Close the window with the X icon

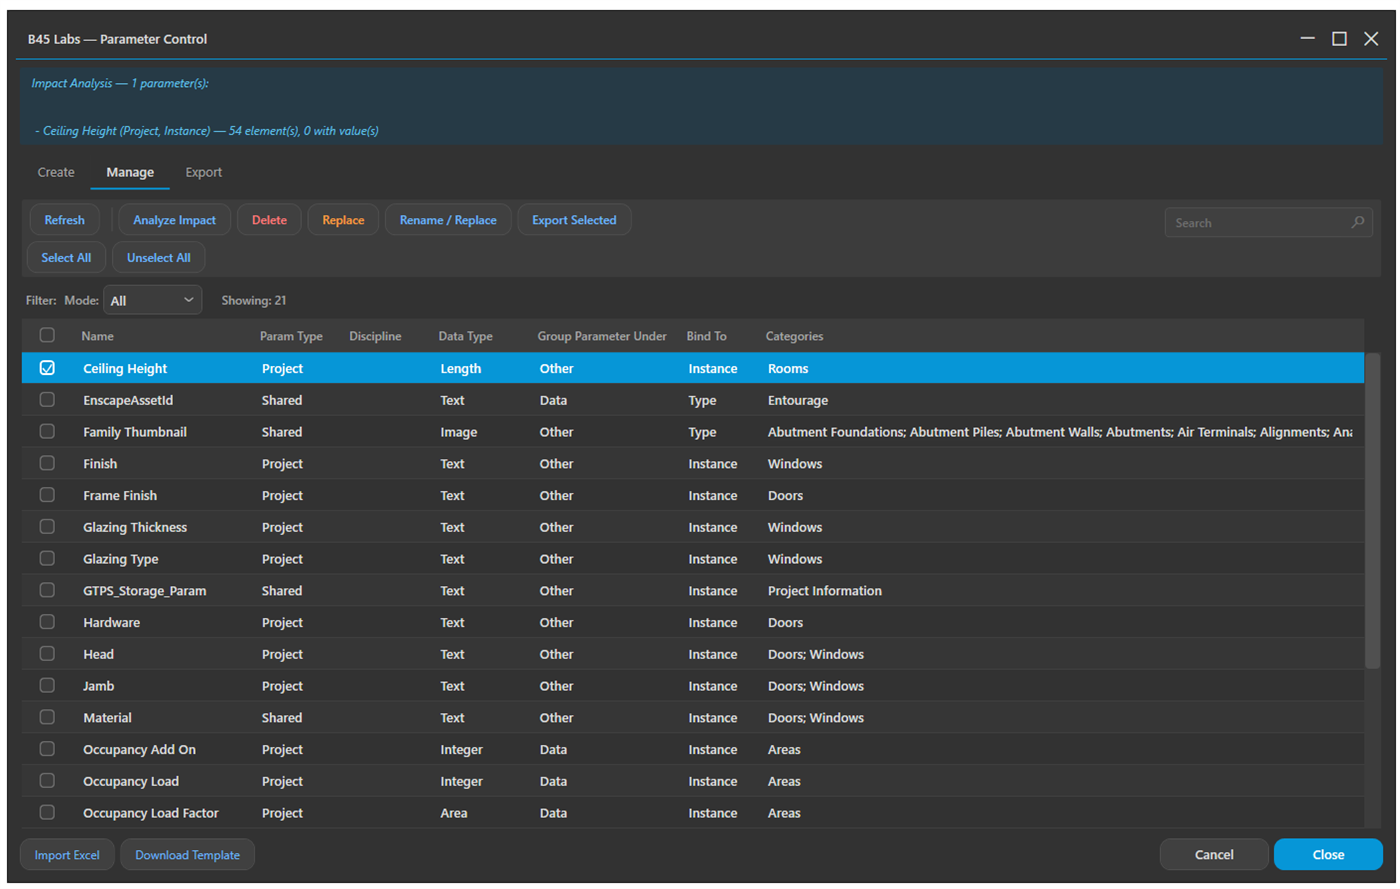[1371, 39]
